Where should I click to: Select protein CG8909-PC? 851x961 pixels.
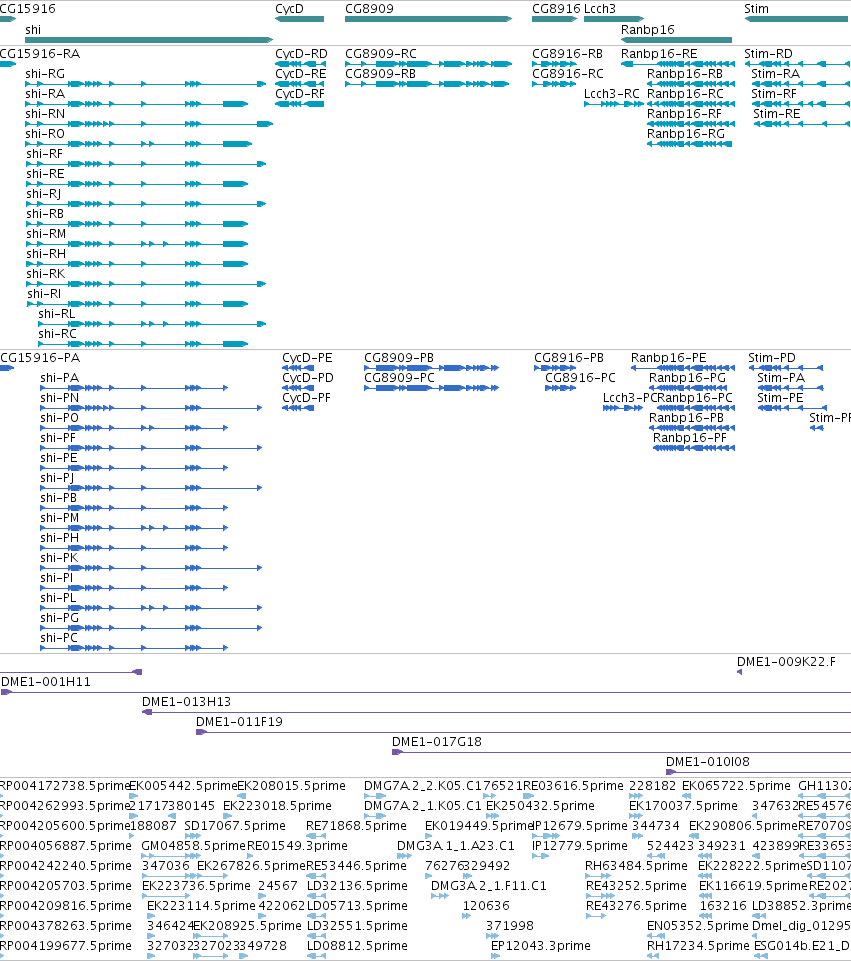pos(431,388)
